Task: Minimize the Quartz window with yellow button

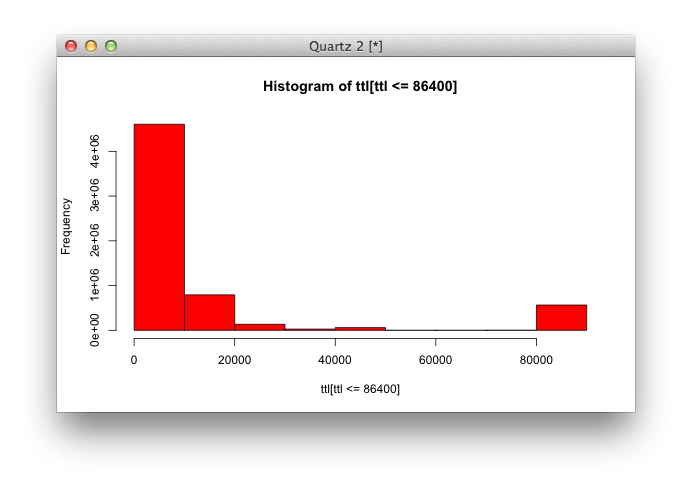Action: pos(91,46)
